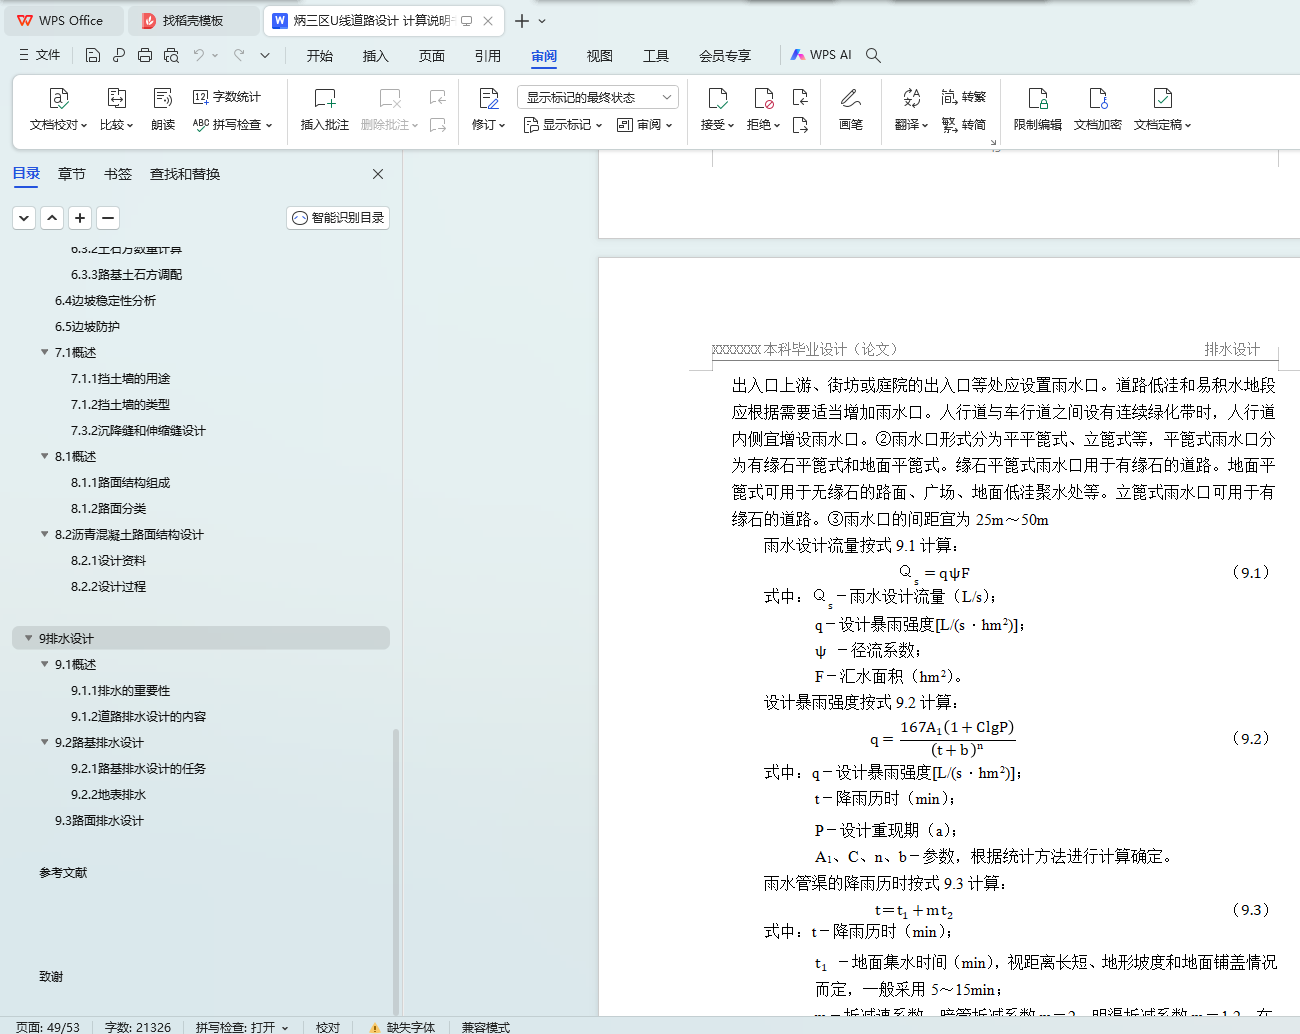Click the save icon in quick access bar
Image resolution: width=1300 pixels, height=1034 pixels.
93,55
